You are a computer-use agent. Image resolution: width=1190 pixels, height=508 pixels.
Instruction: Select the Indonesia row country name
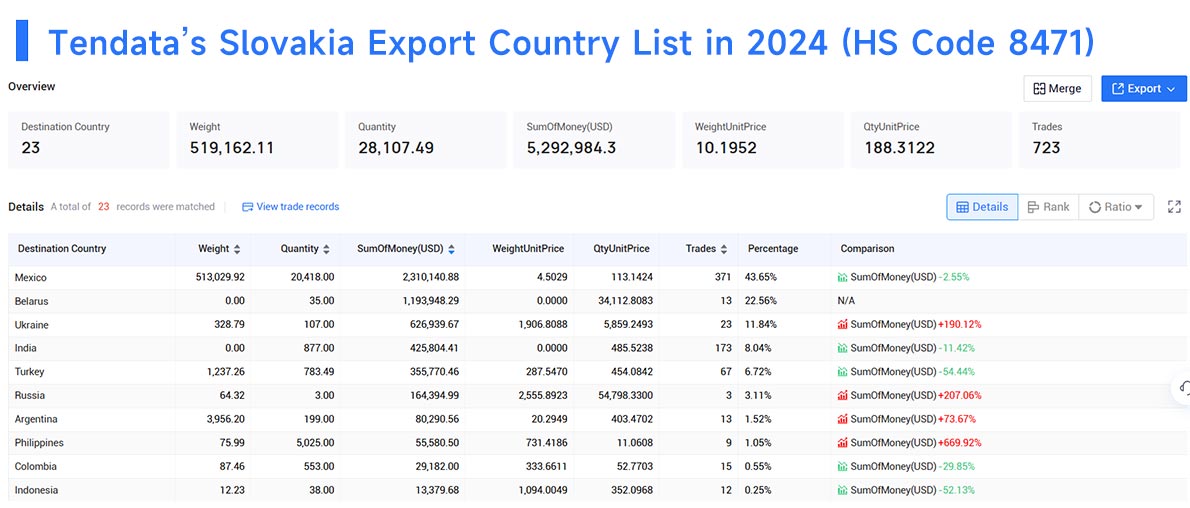click(36, 490)
